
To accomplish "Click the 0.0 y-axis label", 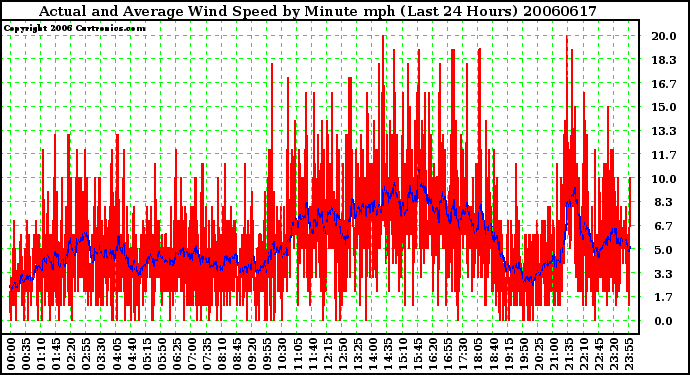I will [664, 321].
